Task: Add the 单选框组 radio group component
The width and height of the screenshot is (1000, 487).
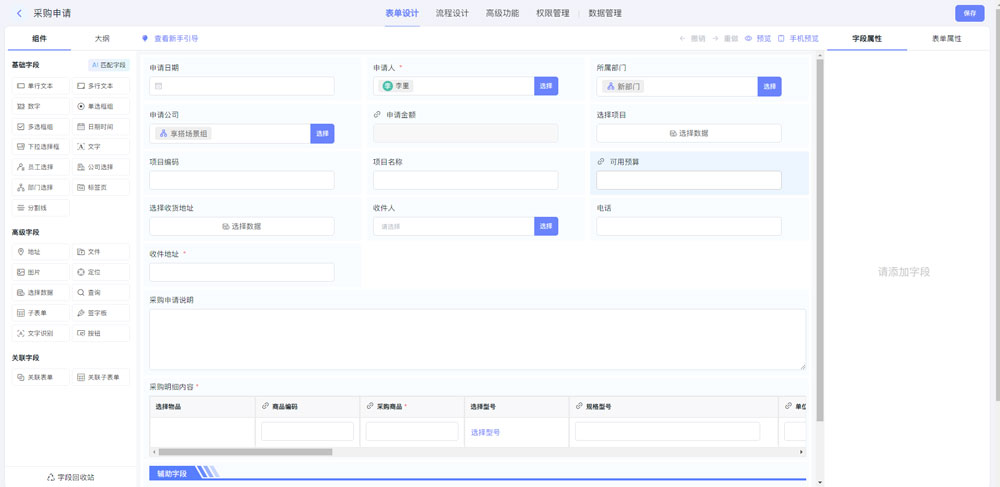Action: click(100, 106)
